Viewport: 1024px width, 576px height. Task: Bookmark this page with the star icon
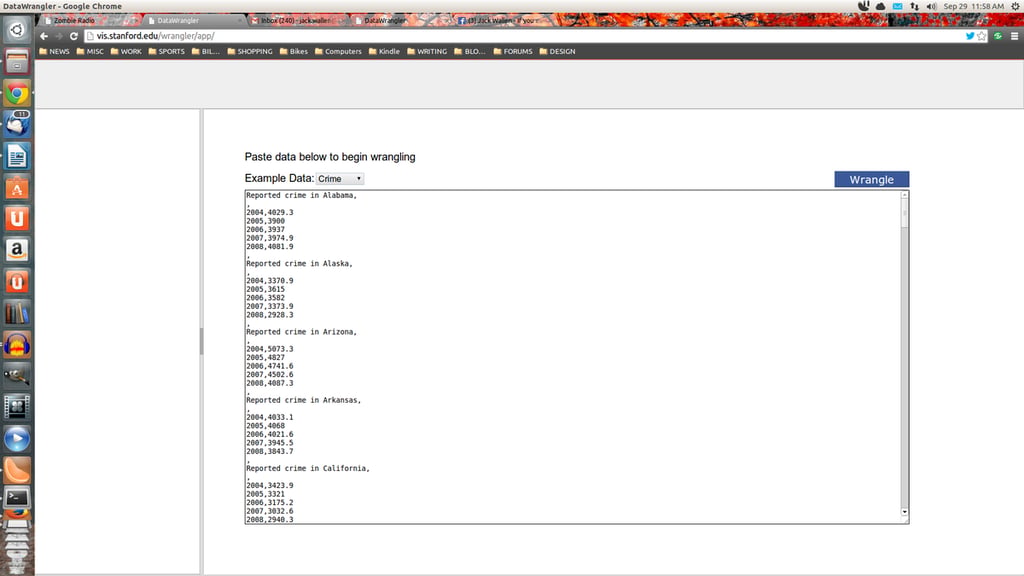[982, 36]
